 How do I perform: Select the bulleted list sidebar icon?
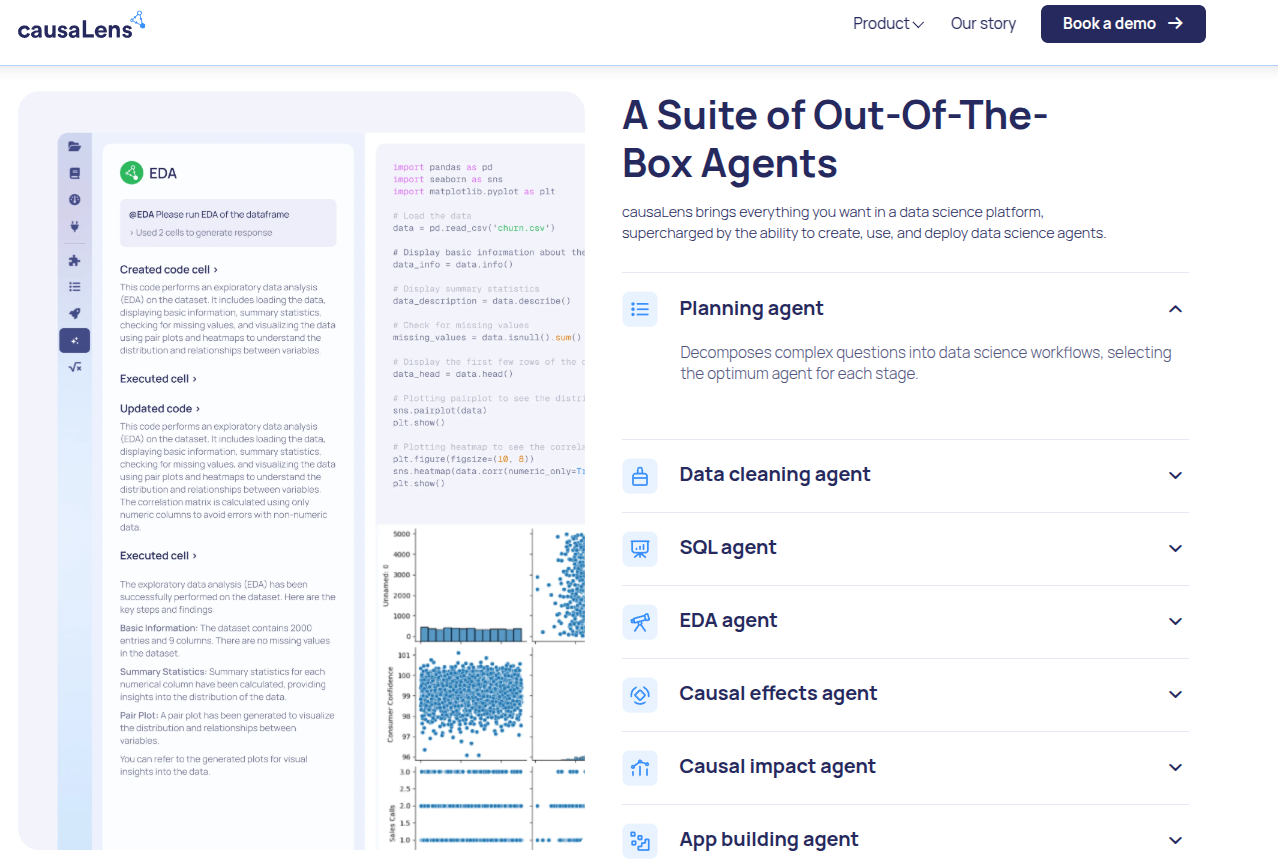(74, 287)
